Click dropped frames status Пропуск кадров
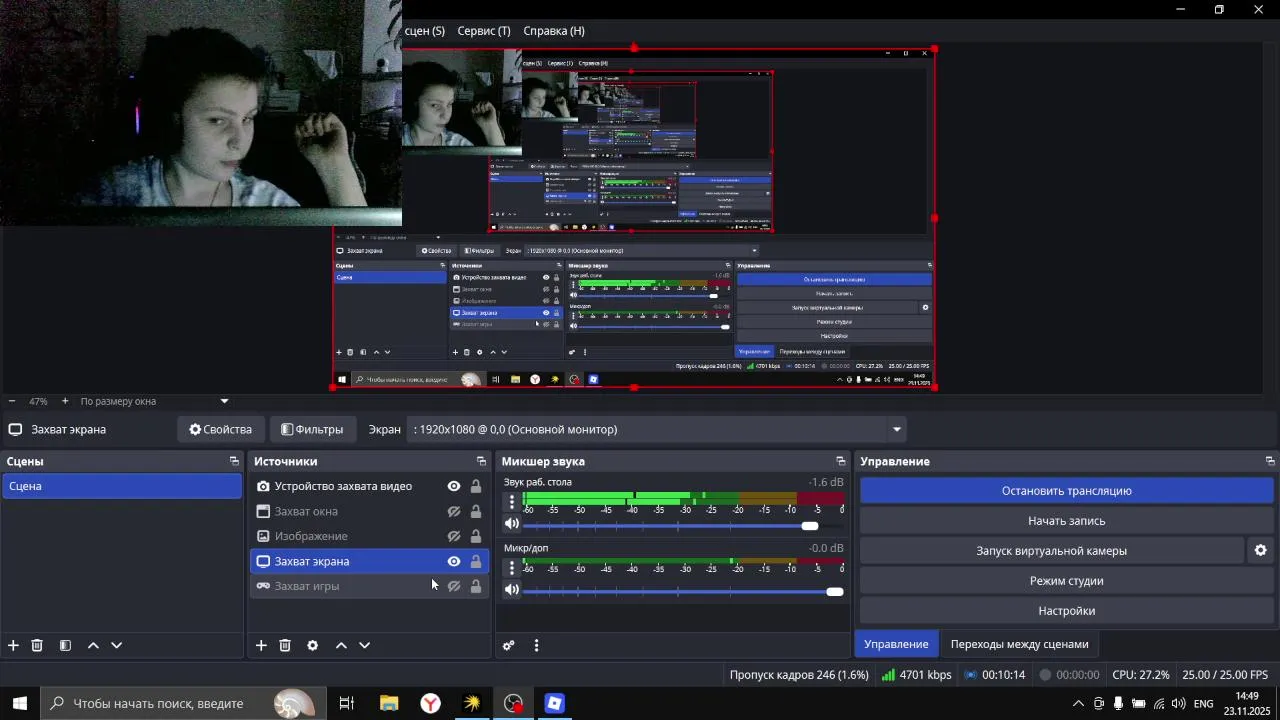1280x720 pixels. click(x=799, y=675)
